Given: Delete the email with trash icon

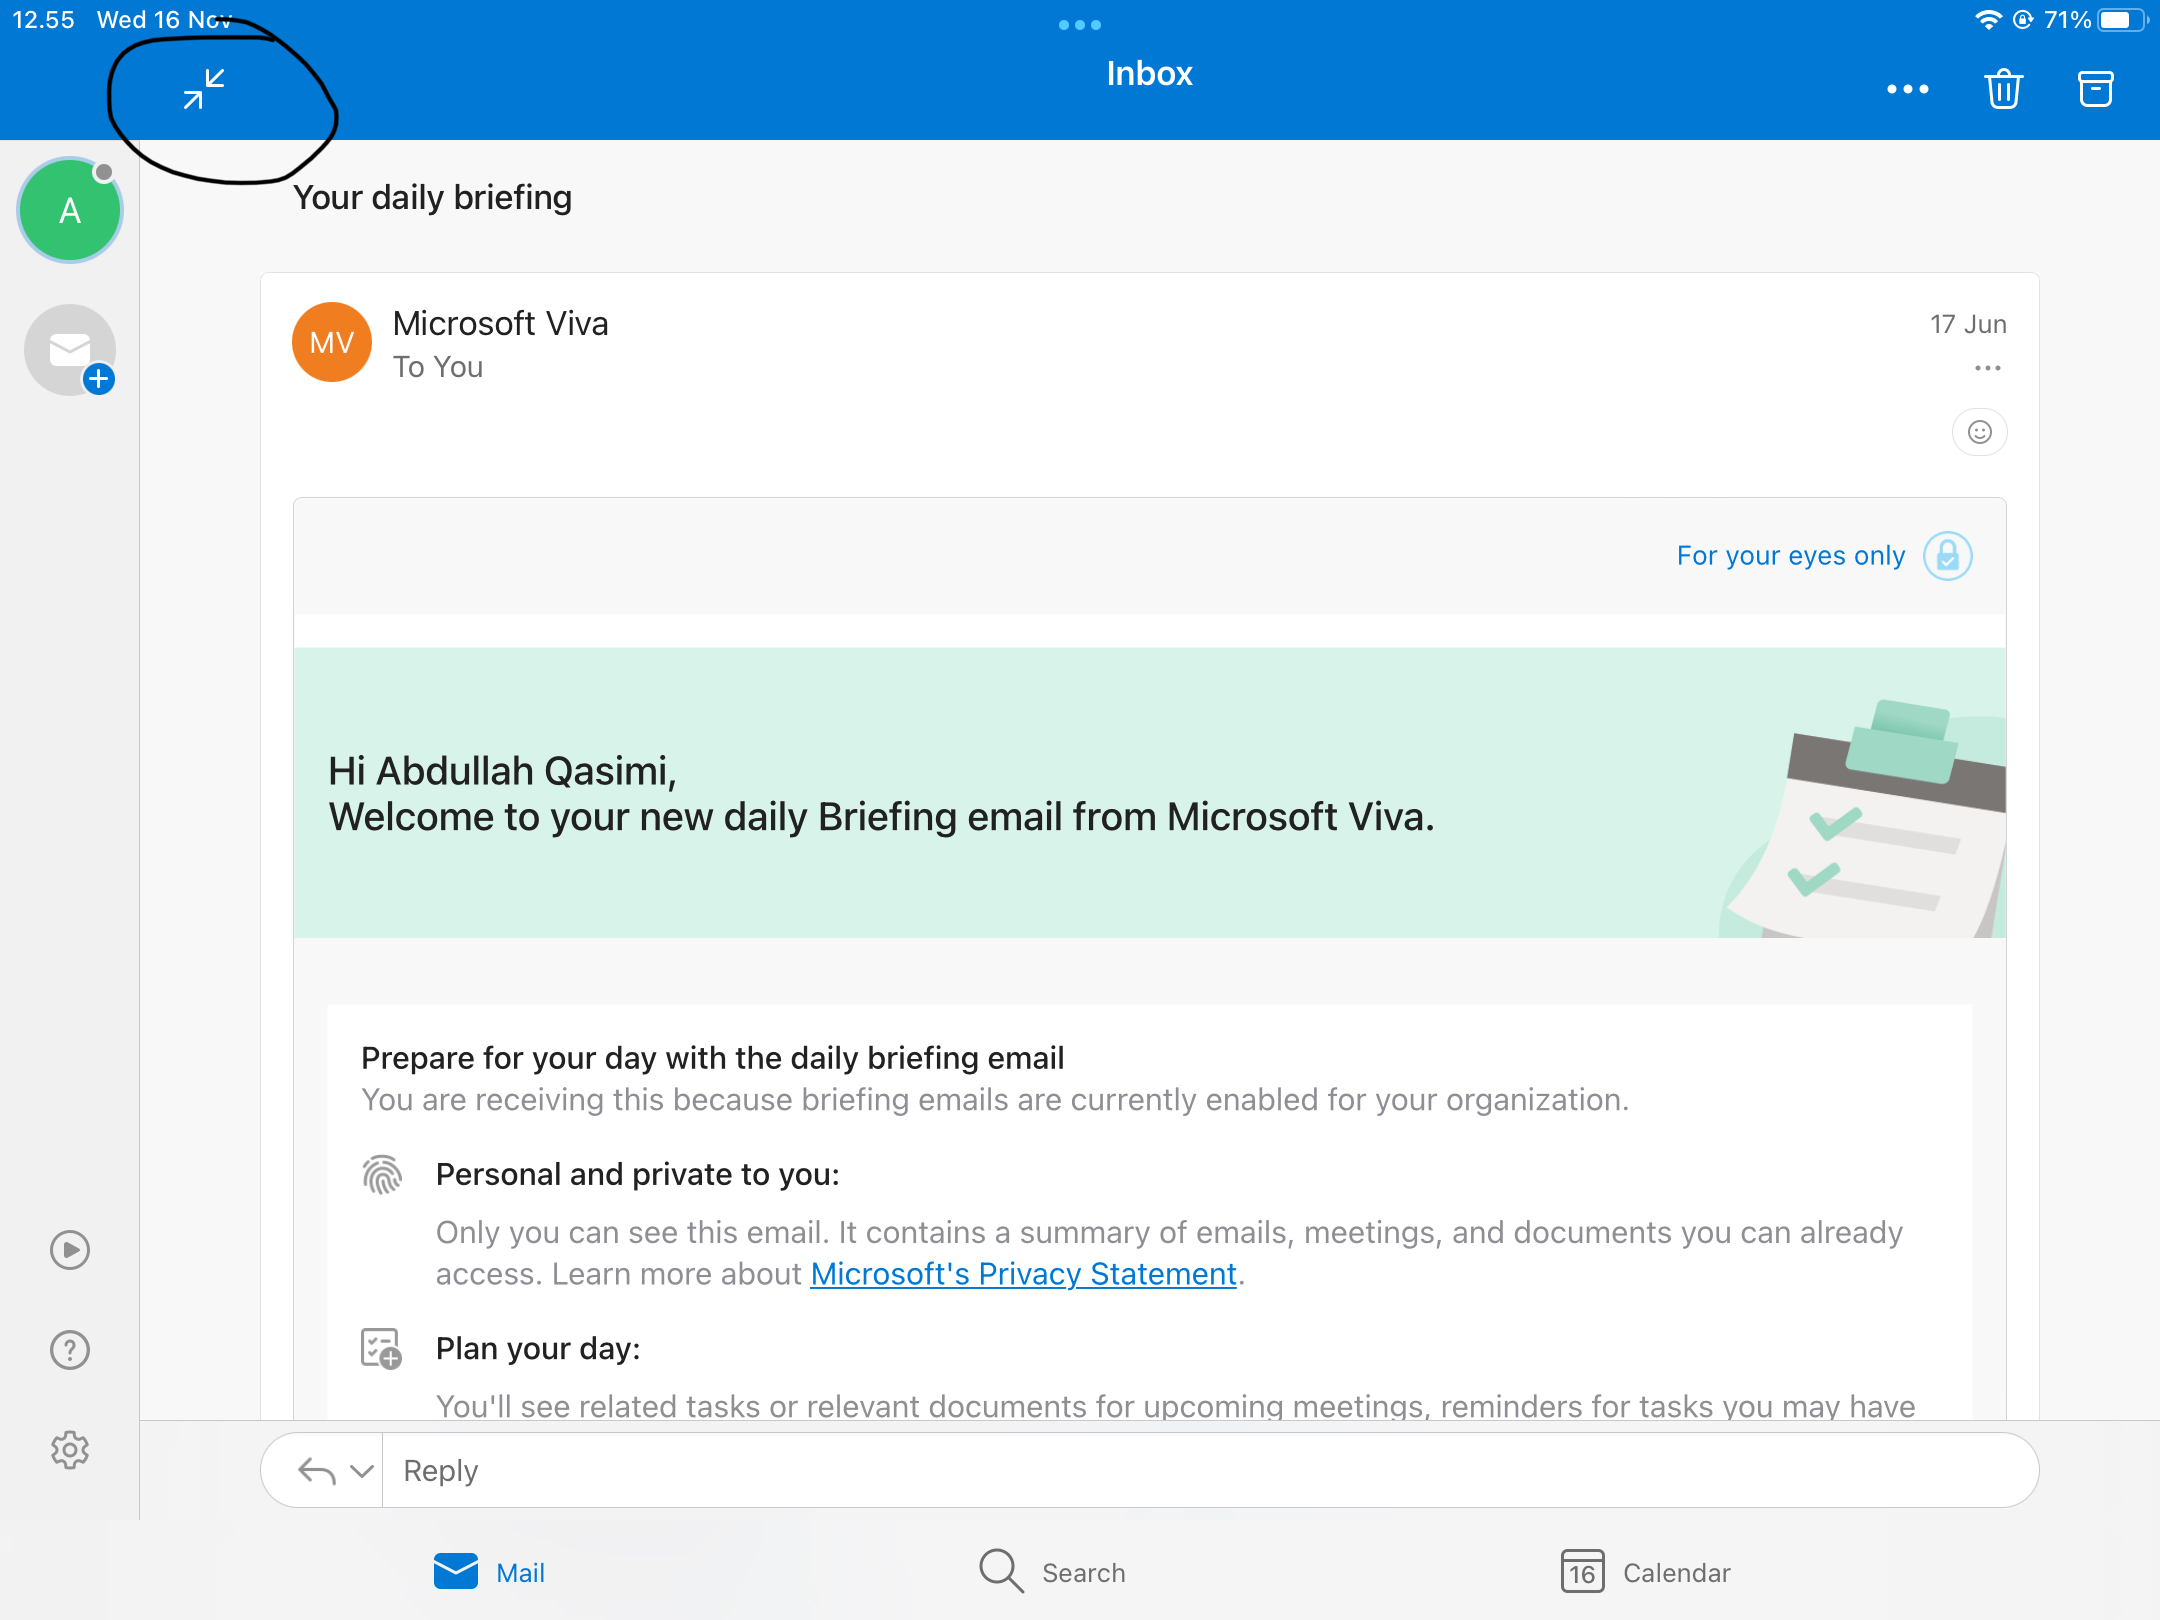Looking at the screenshot, I should click(x=2003, y=89).
